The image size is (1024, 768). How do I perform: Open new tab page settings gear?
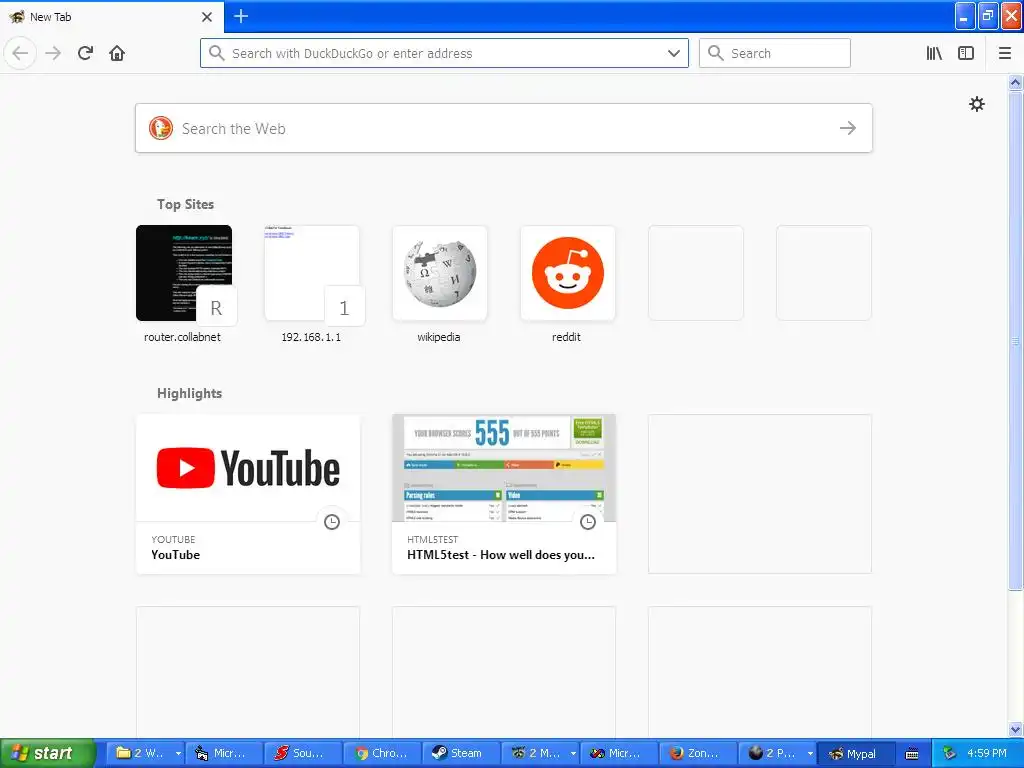(976, 104)
